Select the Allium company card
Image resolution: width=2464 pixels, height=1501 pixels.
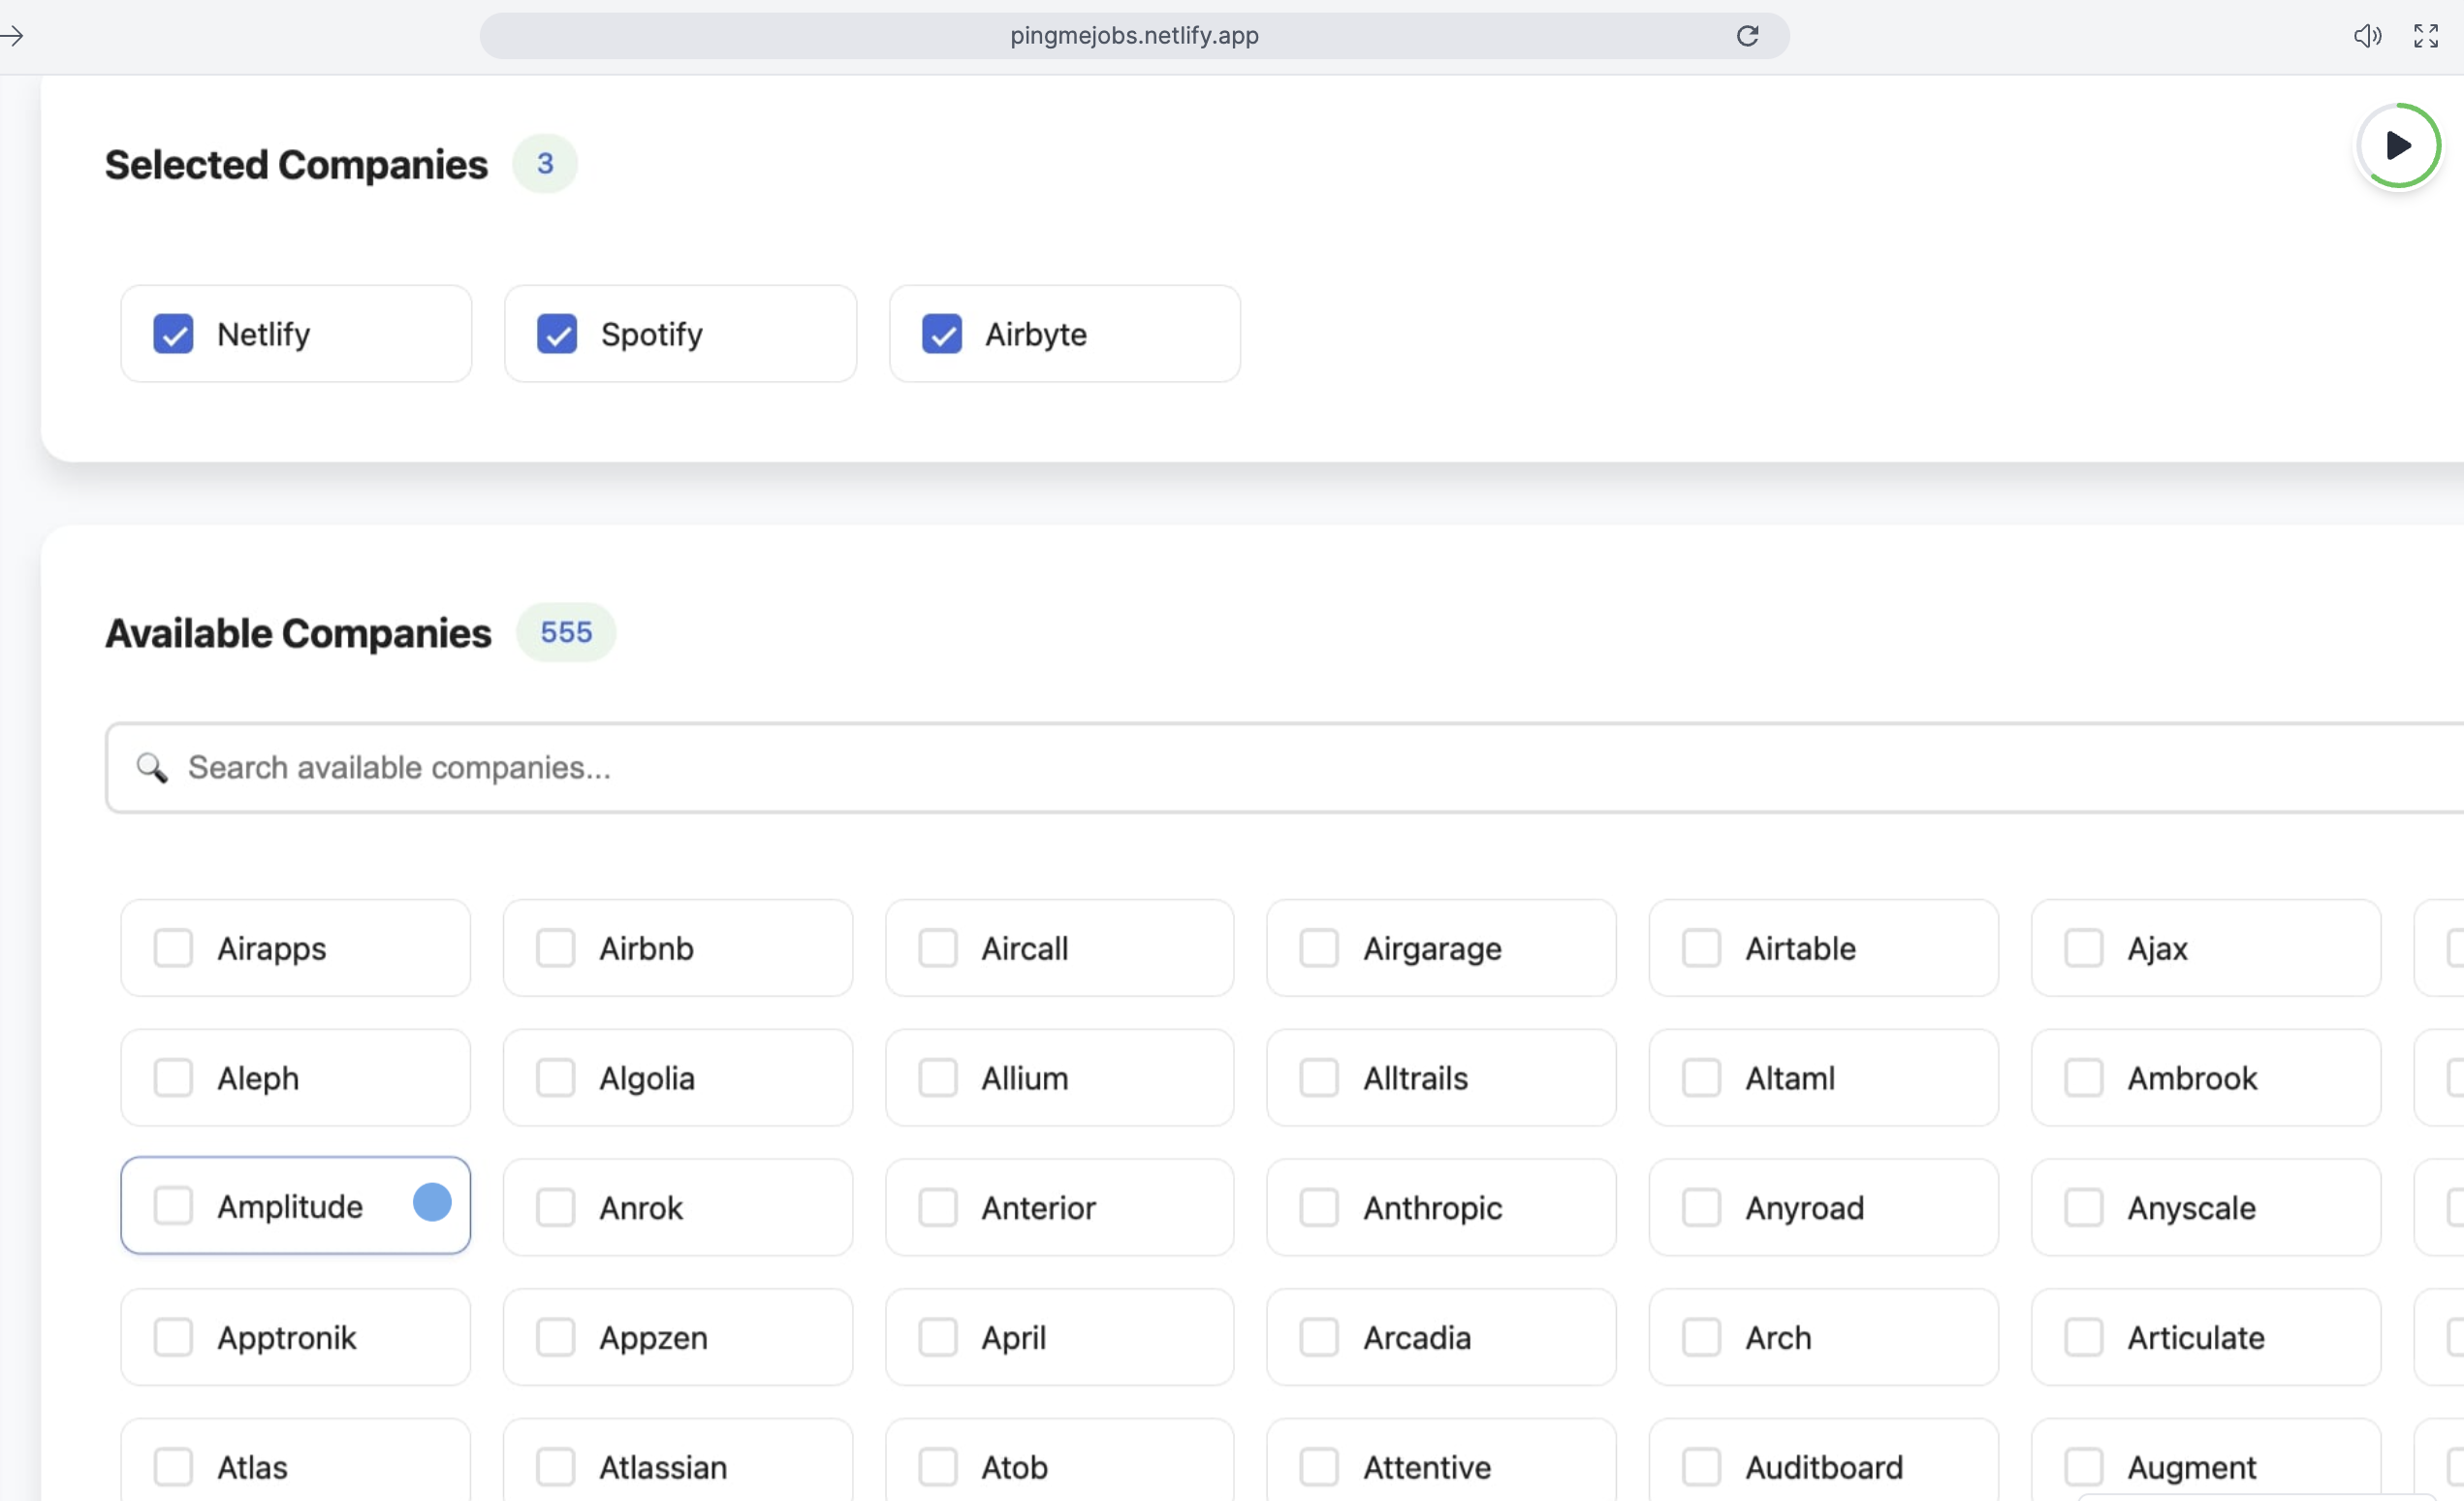coord(1060,1078)
